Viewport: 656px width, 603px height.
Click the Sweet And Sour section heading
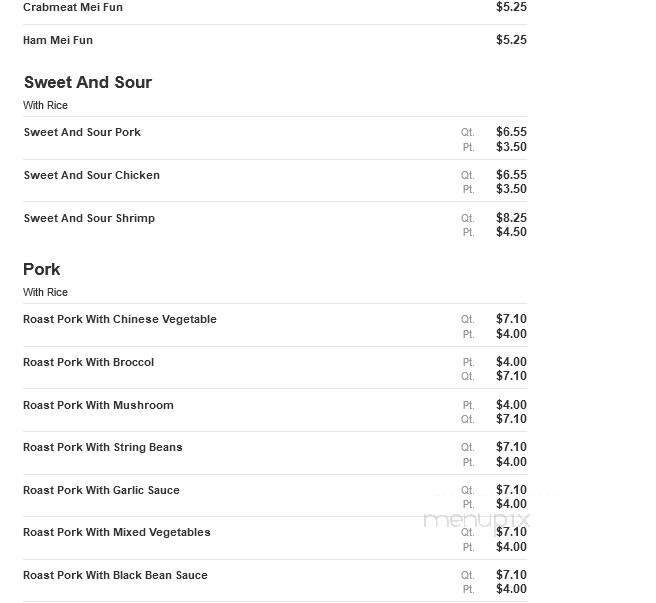pos(88,82)
